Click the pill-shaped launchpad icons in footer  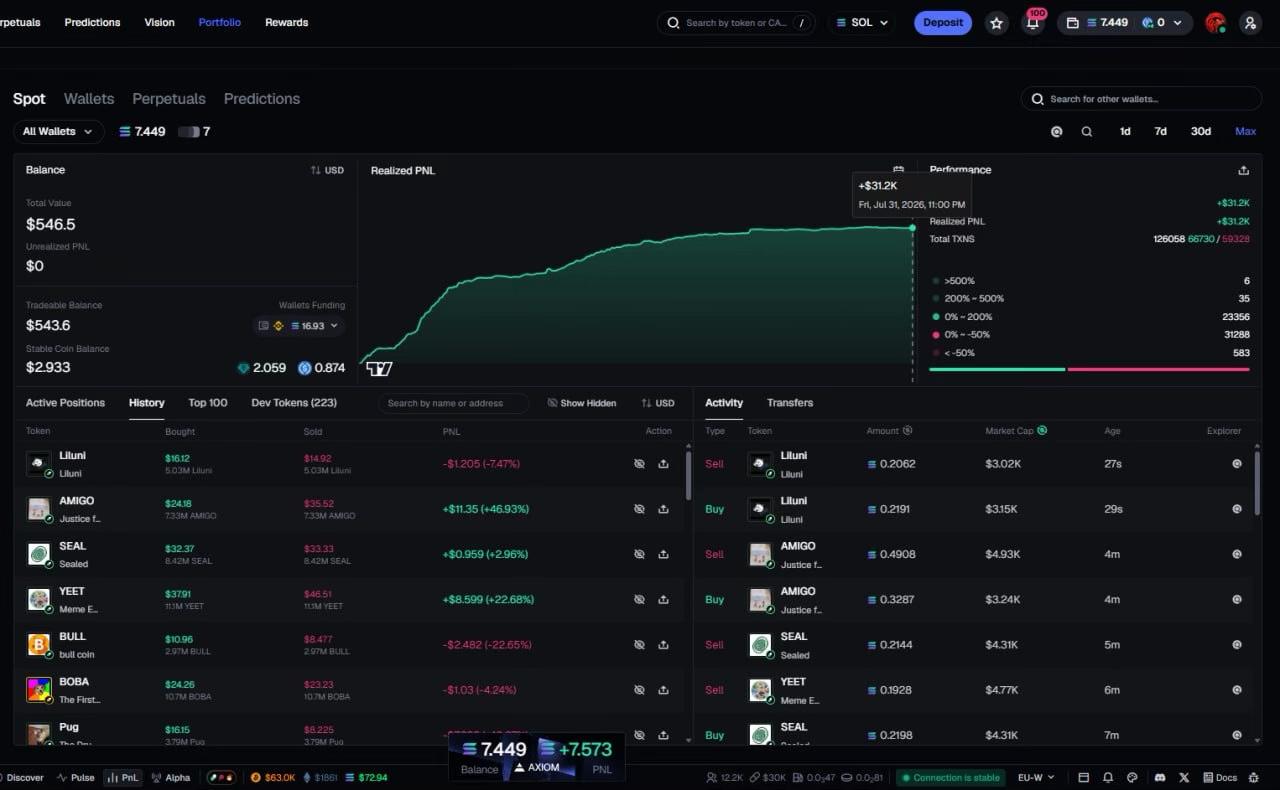[221, 777]
